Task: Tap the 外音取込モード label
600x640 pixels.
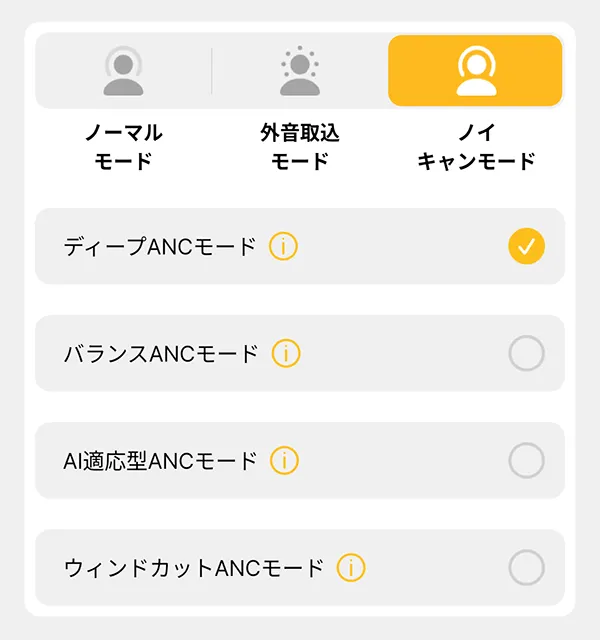Action: click(x=300, y=147)
